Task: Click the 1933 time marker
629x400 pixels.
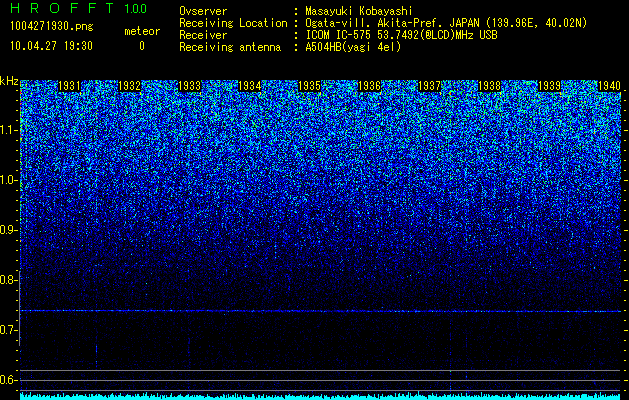Action: point(189,86)
